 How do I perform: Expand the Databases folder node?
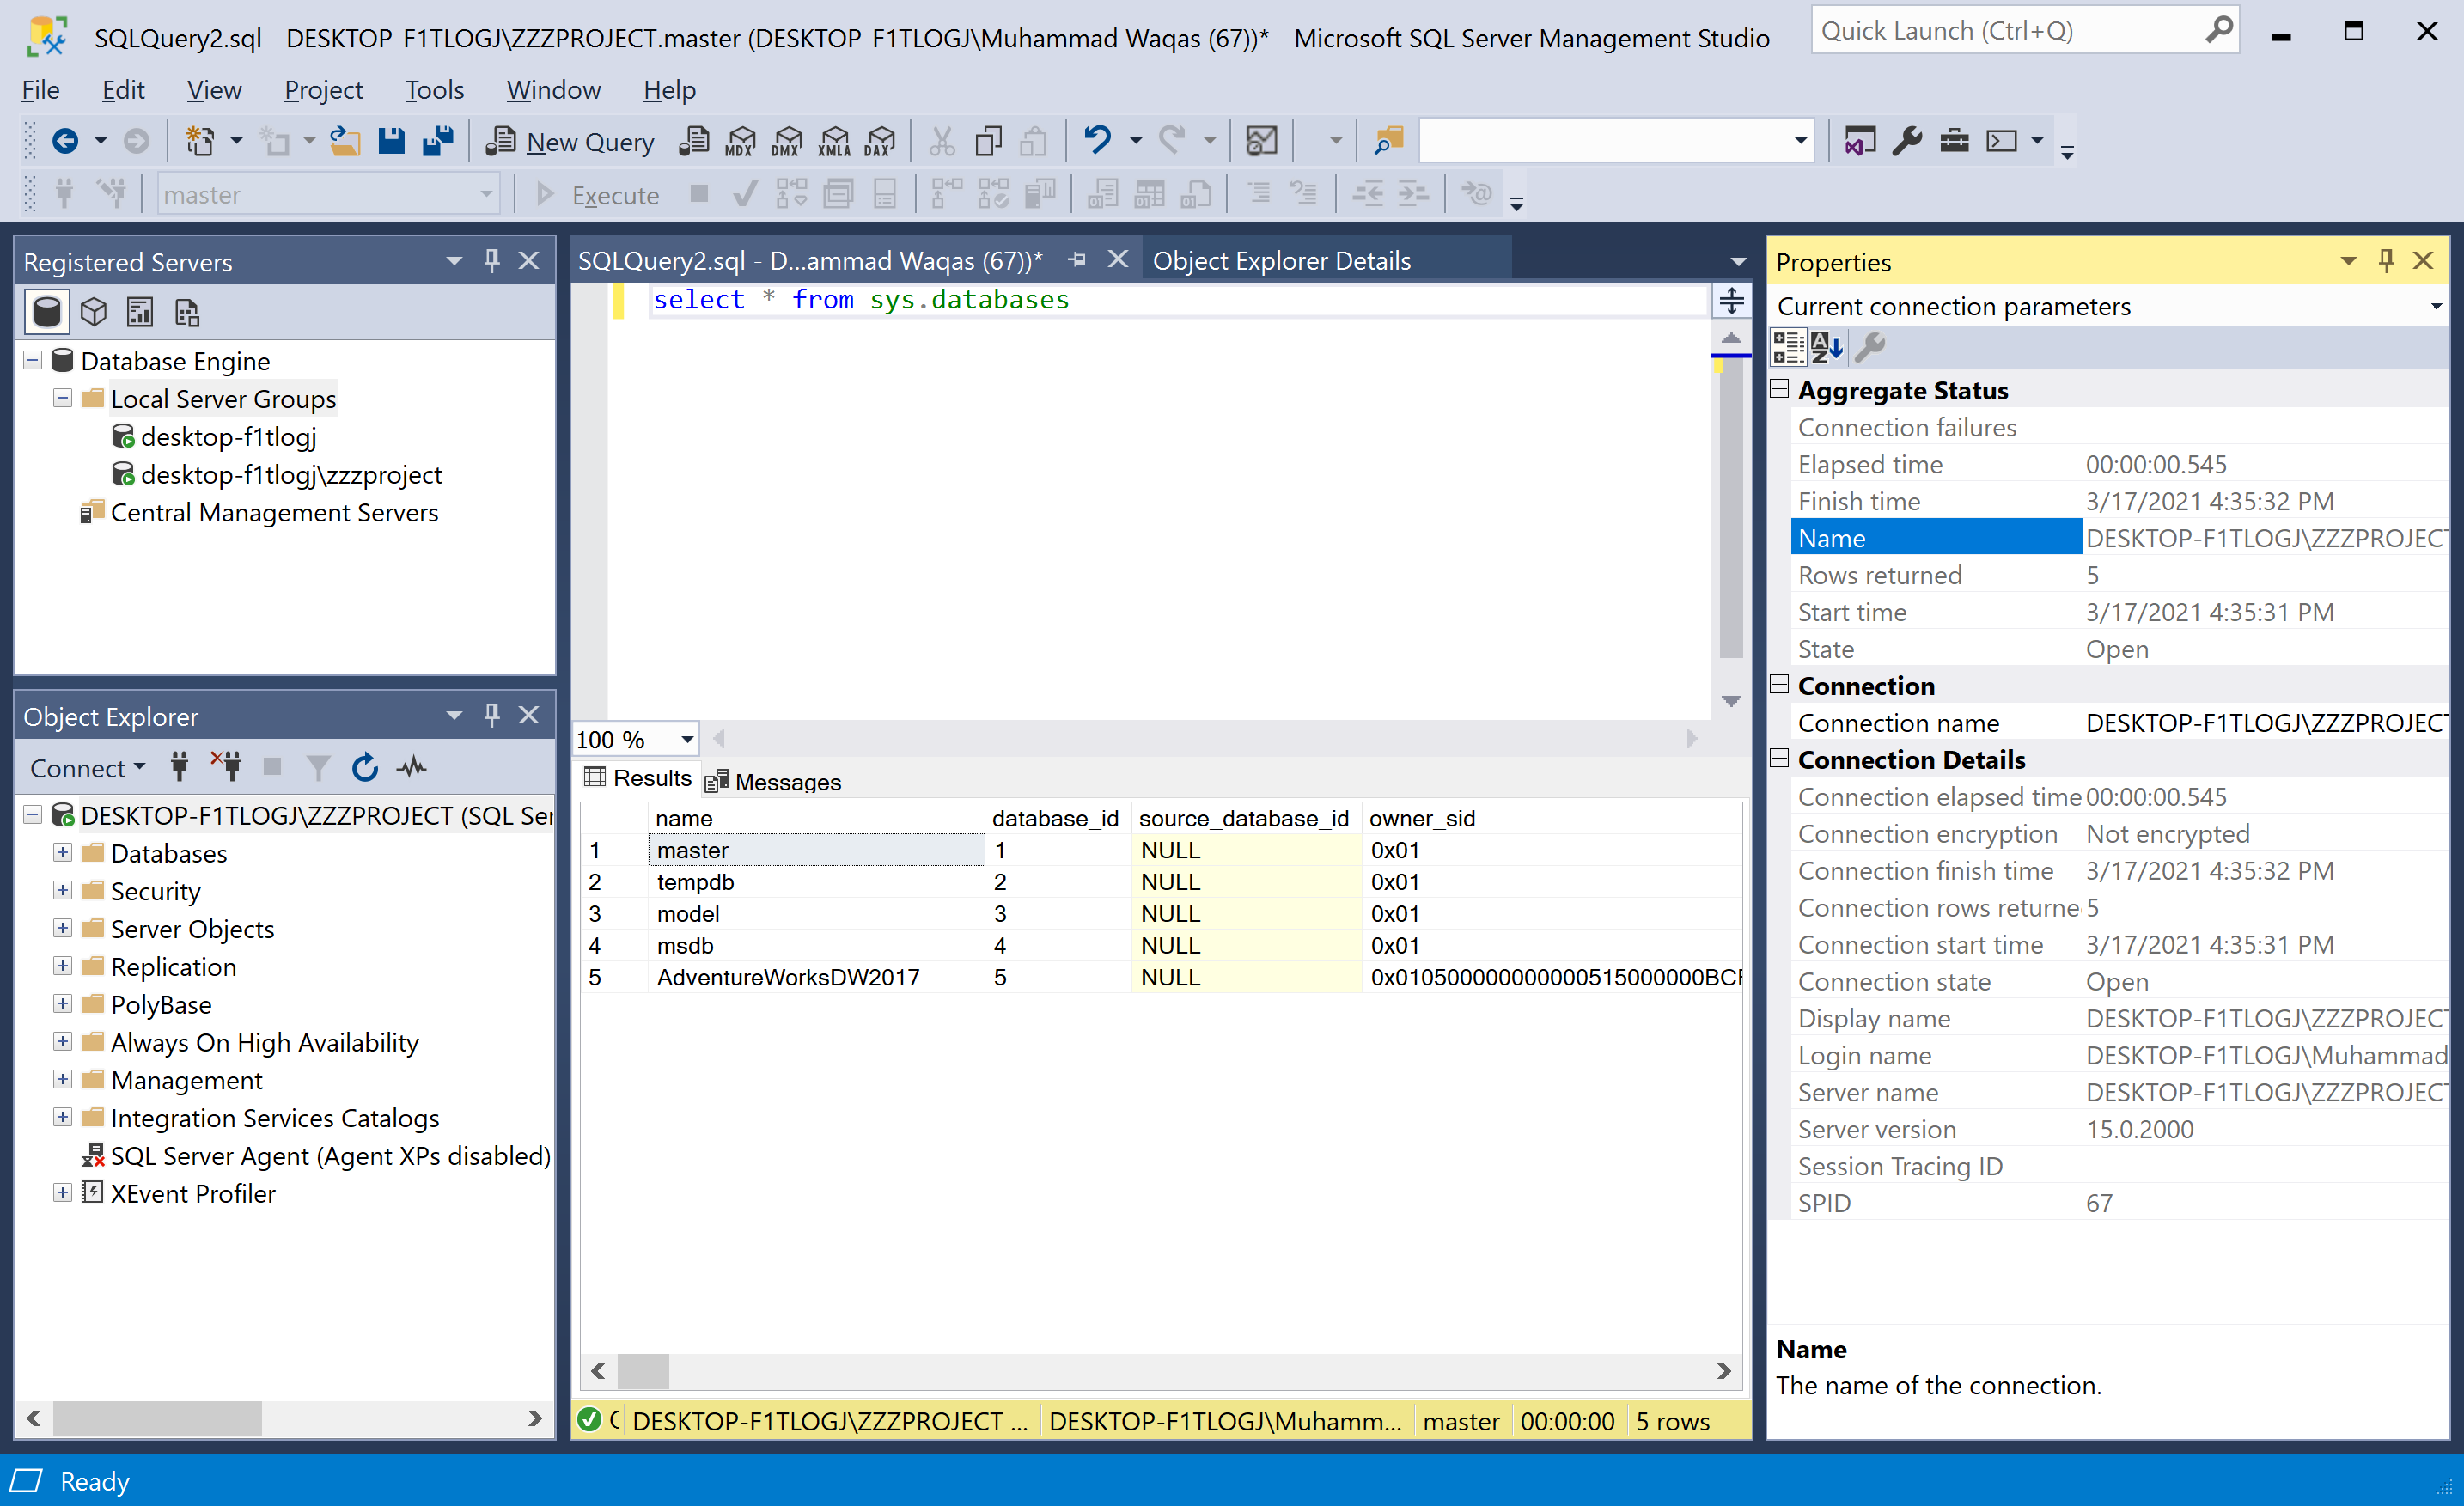click(x=62, y=853)
